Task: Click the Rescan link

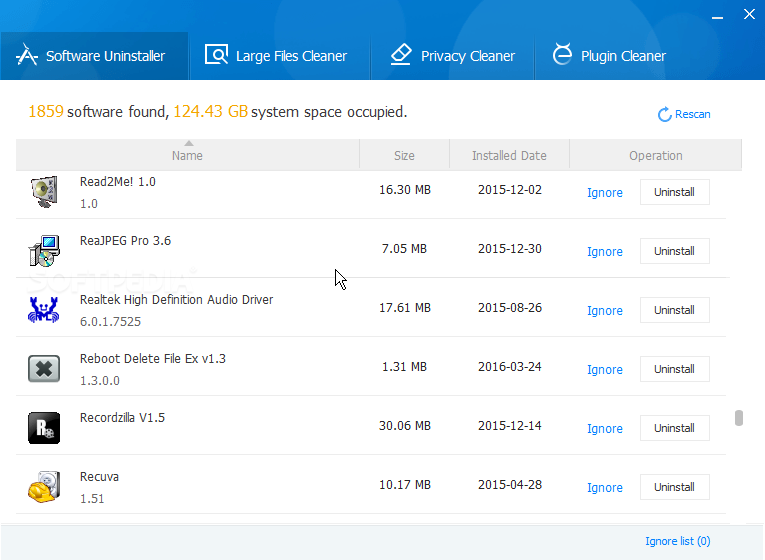Action: click(692, 114)
